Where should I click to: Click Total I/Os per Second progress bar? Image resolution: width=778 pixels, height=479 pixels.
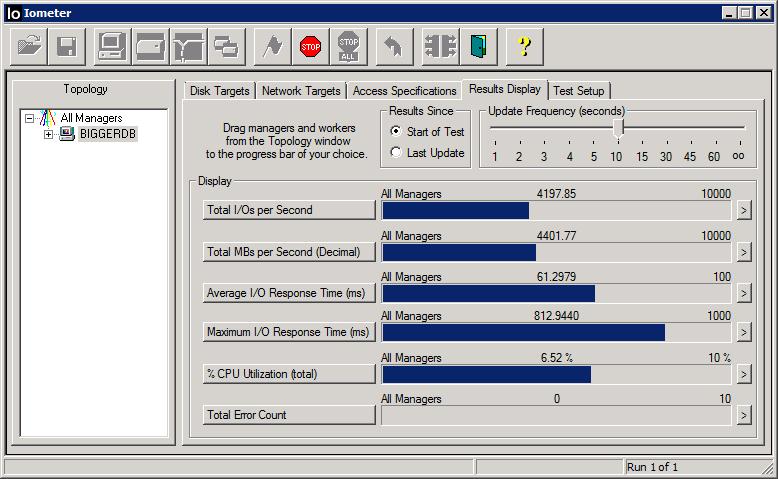556,210
